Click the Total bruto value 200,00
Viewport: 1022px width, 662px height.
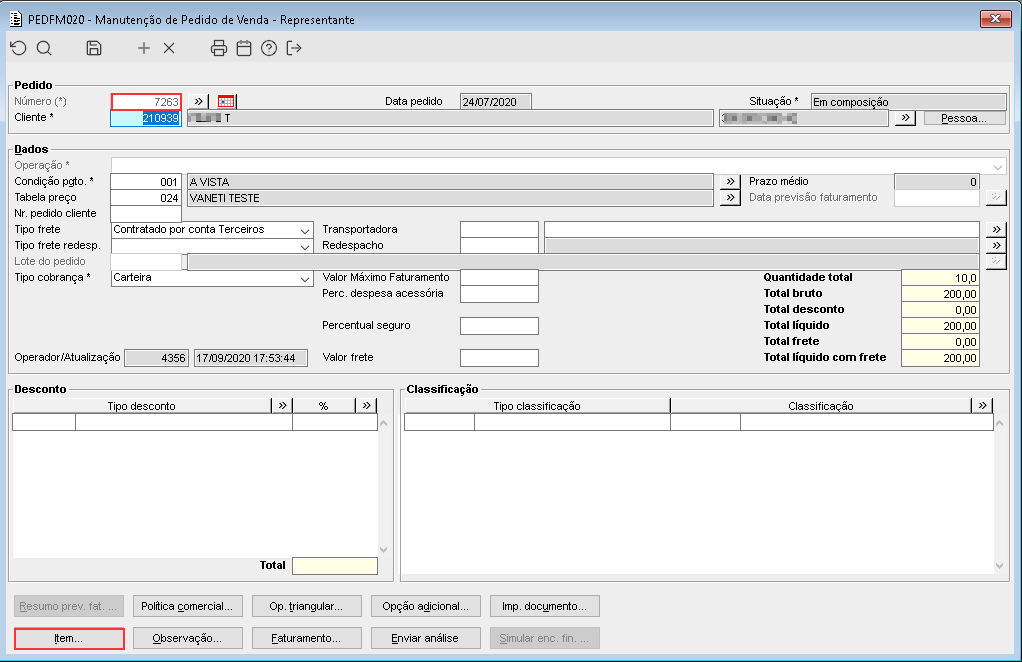point(941,294)
